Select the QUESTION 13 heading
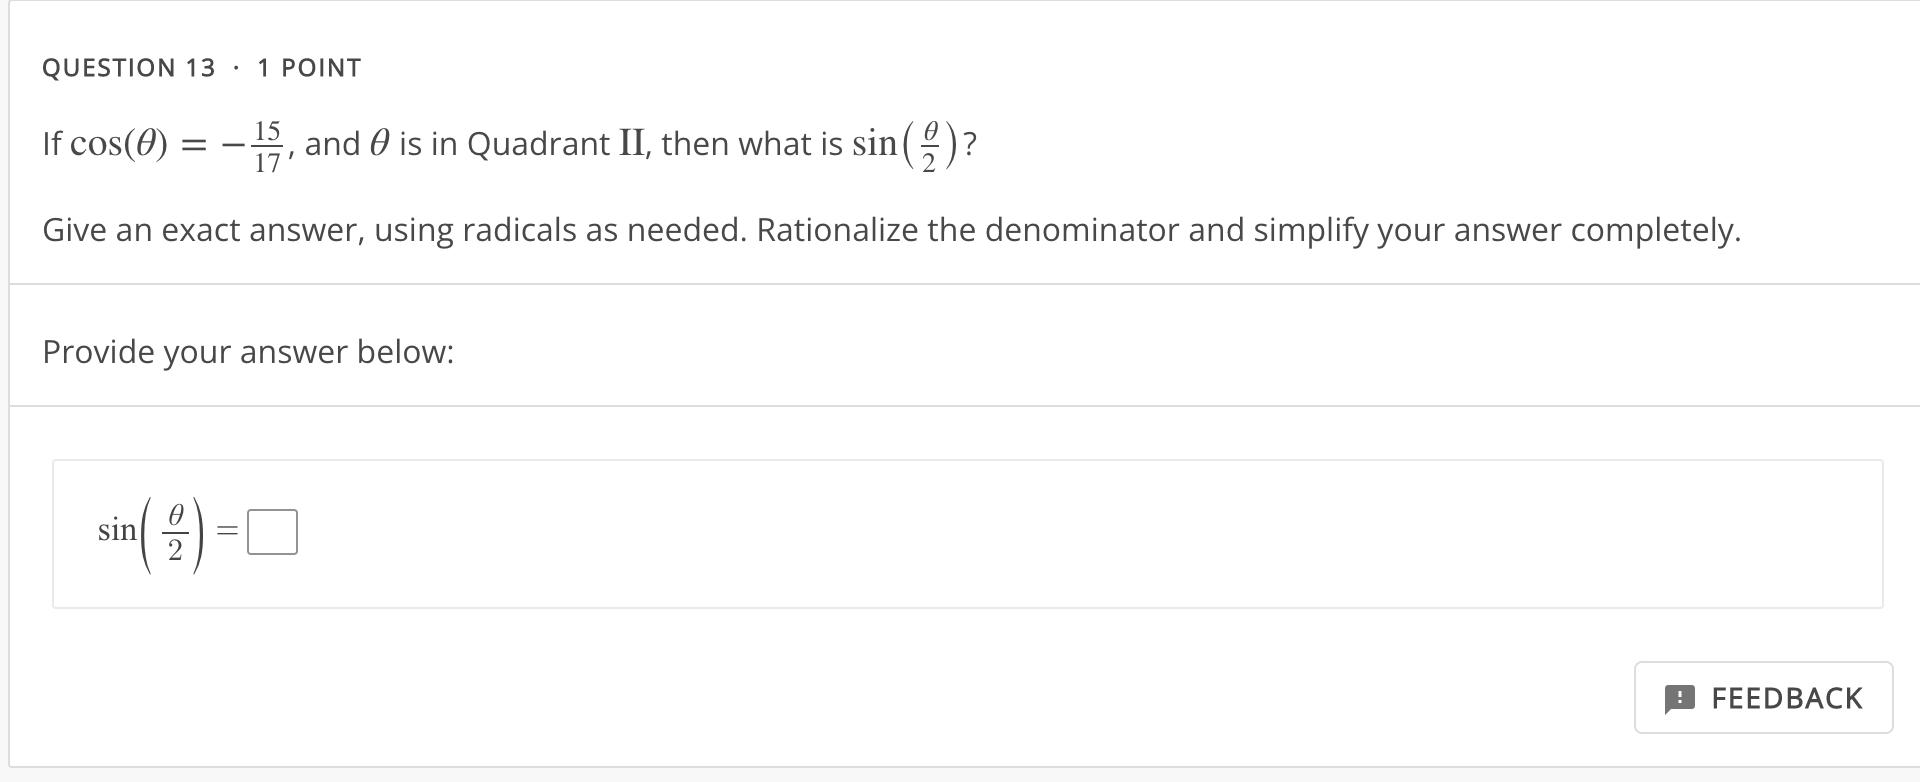Viewport: 1920px width, 782px height. click(x=128, y=67)
